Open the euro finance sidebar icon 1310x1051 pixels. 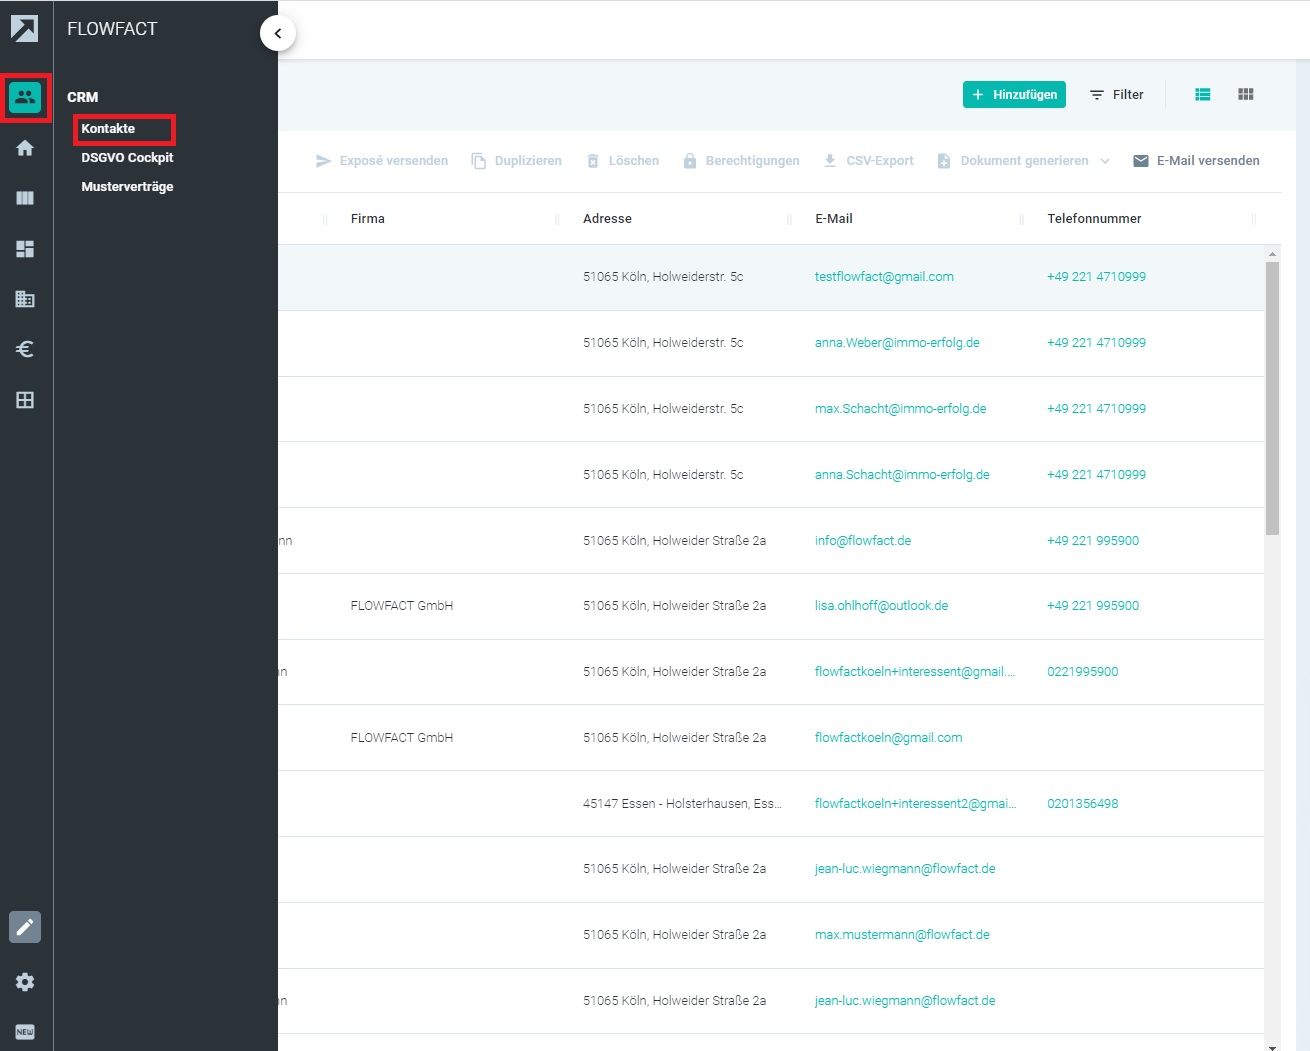click(x=25, y=349)
